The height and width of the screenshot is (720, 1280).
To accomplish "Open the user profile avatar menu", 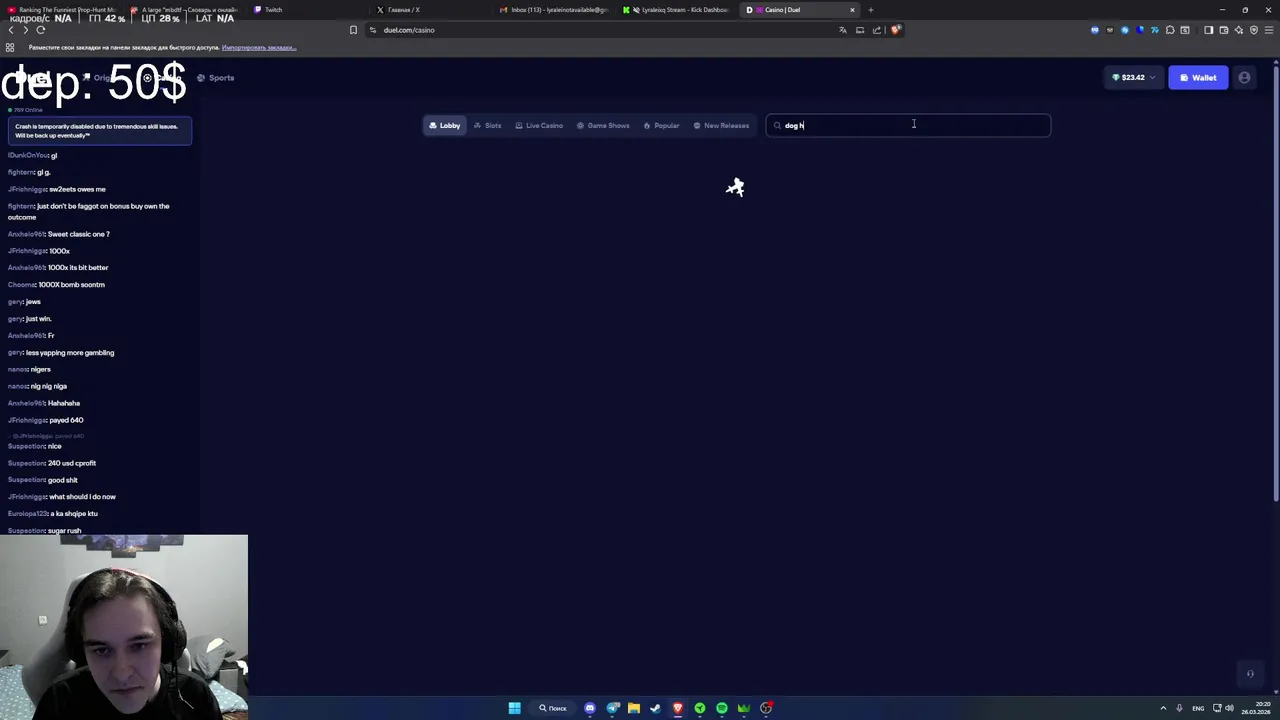I will click(1244, 77).
